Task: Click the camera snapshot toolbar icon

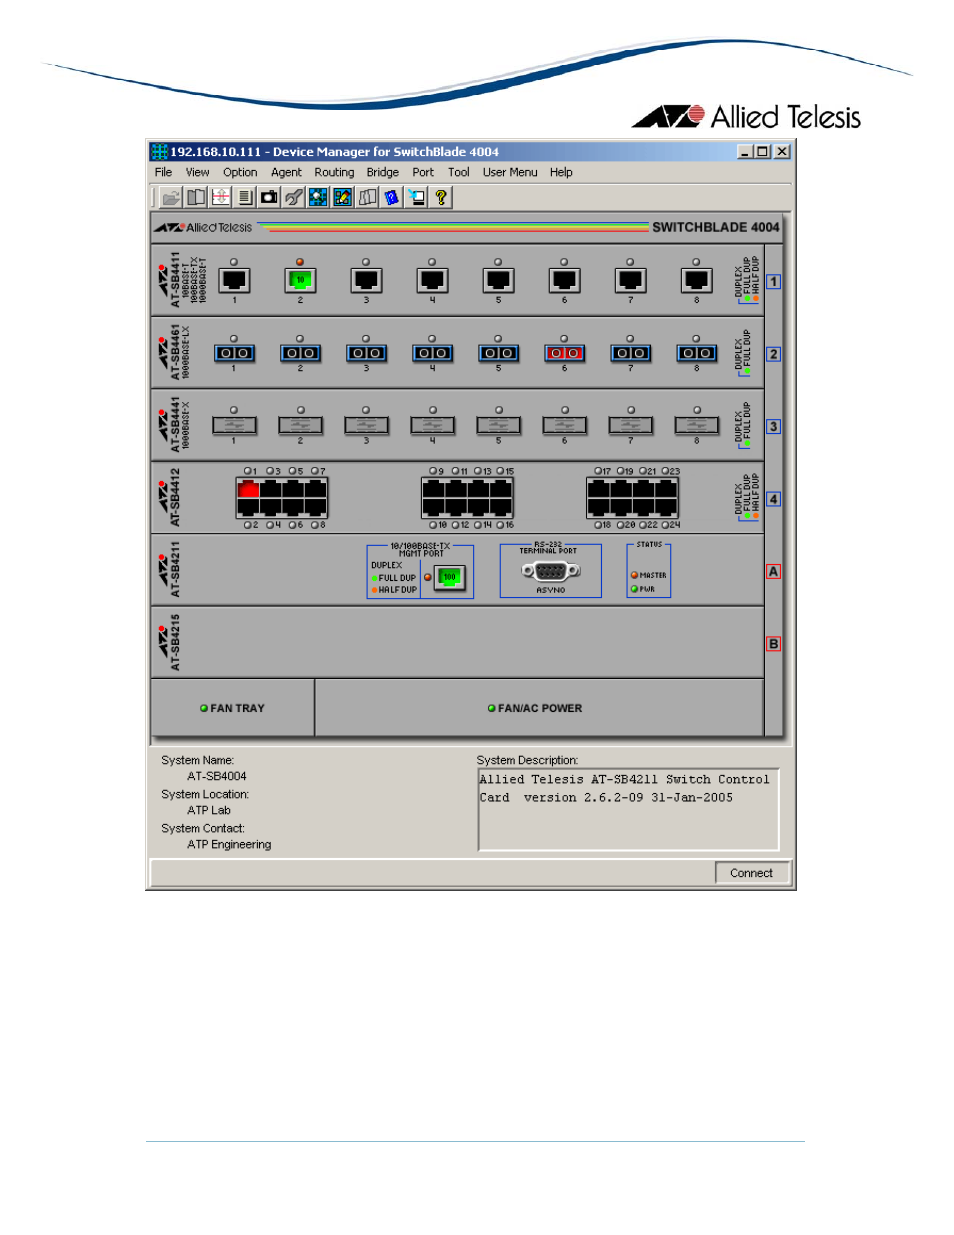Action: (269, 198)
